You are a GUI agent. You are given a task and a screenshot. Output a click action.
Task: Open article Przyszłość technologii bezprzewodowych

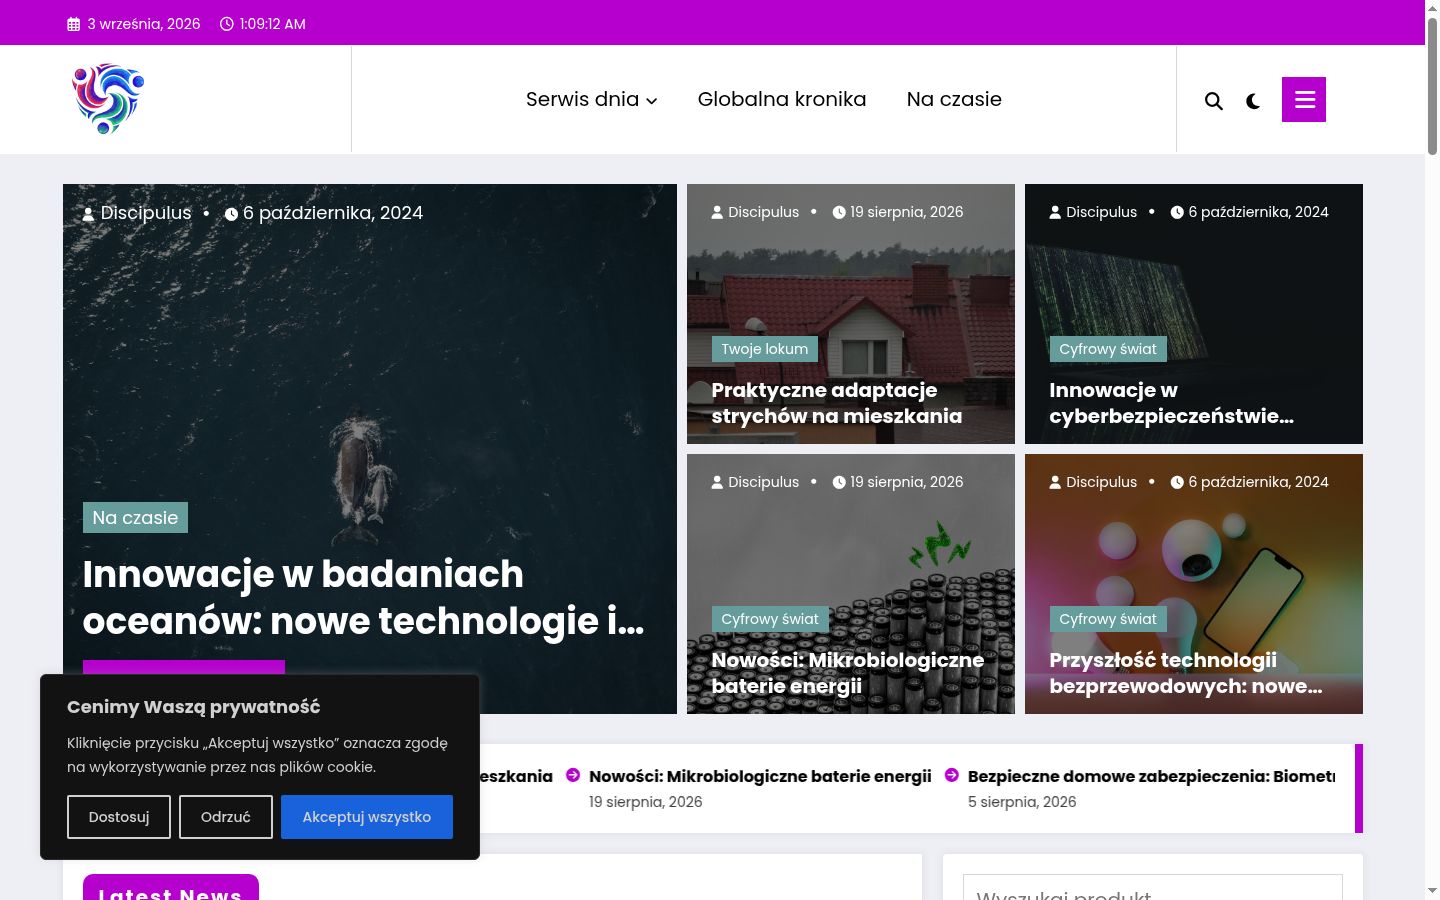(1186, 673)
